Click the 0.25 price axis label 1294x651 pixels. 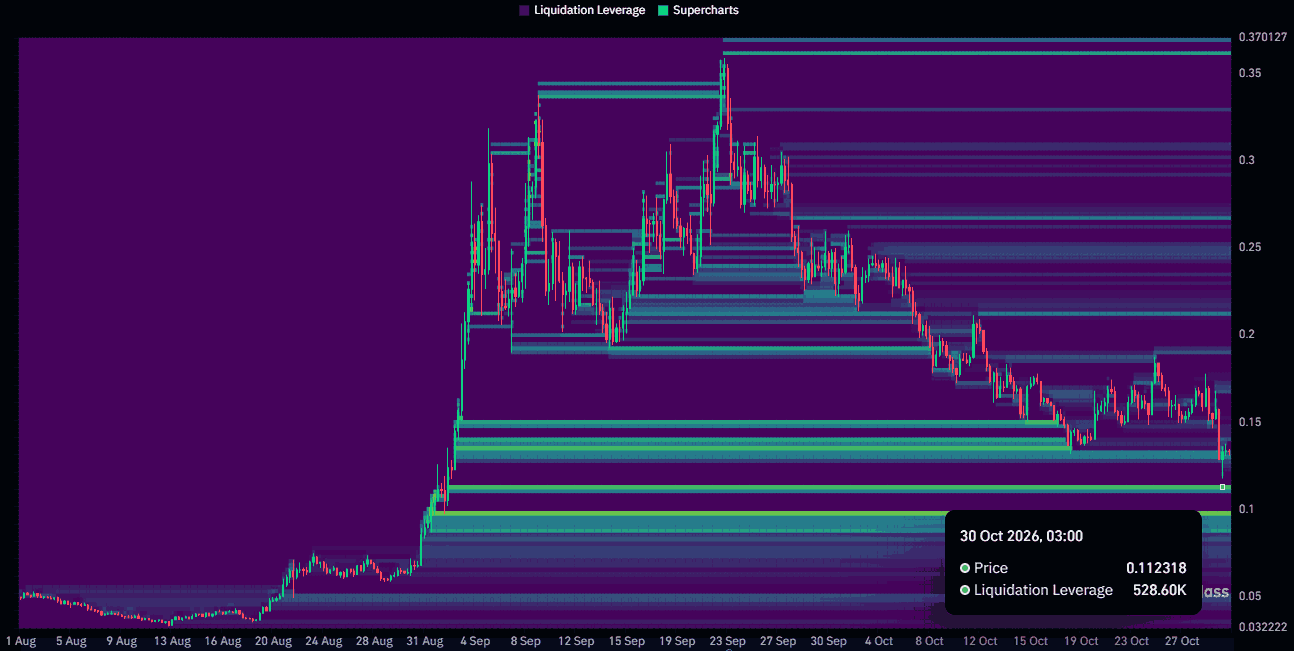(x=1249, y=247)
